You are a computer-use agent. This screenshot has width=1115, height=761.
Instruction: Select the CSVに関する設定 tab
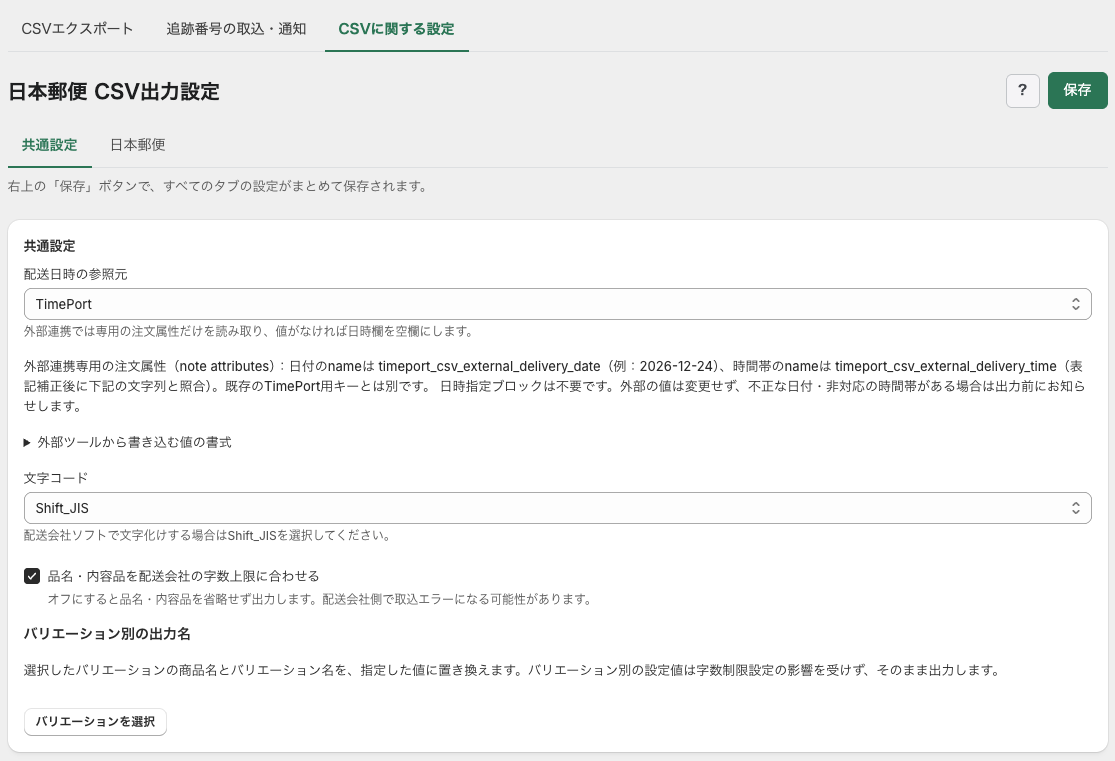pyautogui.click(x=396, y=28)
